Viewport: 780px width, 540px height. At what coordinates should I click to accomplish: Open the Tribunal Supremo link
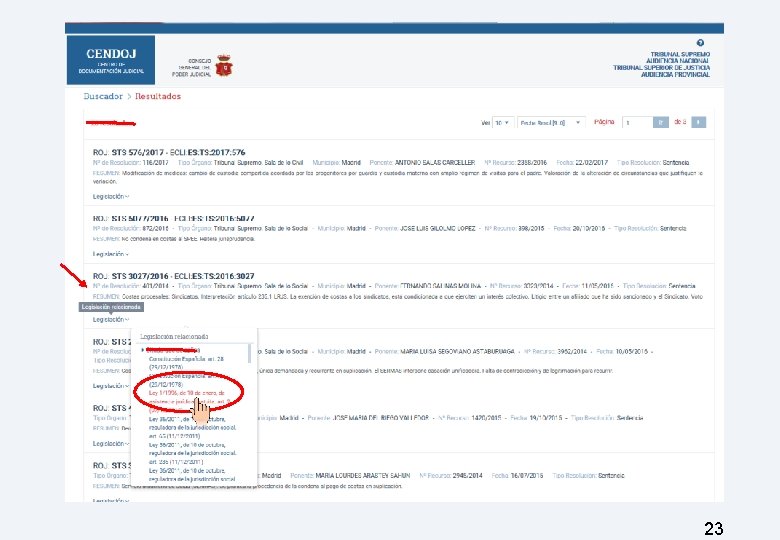(680, 54)
